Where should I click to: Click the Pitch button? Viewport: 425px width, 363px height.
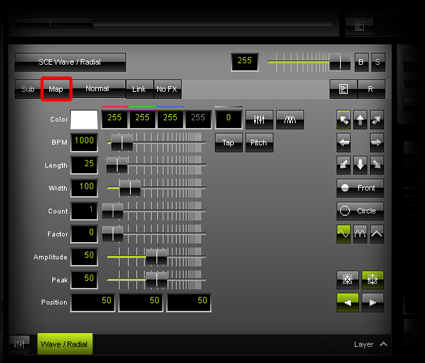click(259, 143)
